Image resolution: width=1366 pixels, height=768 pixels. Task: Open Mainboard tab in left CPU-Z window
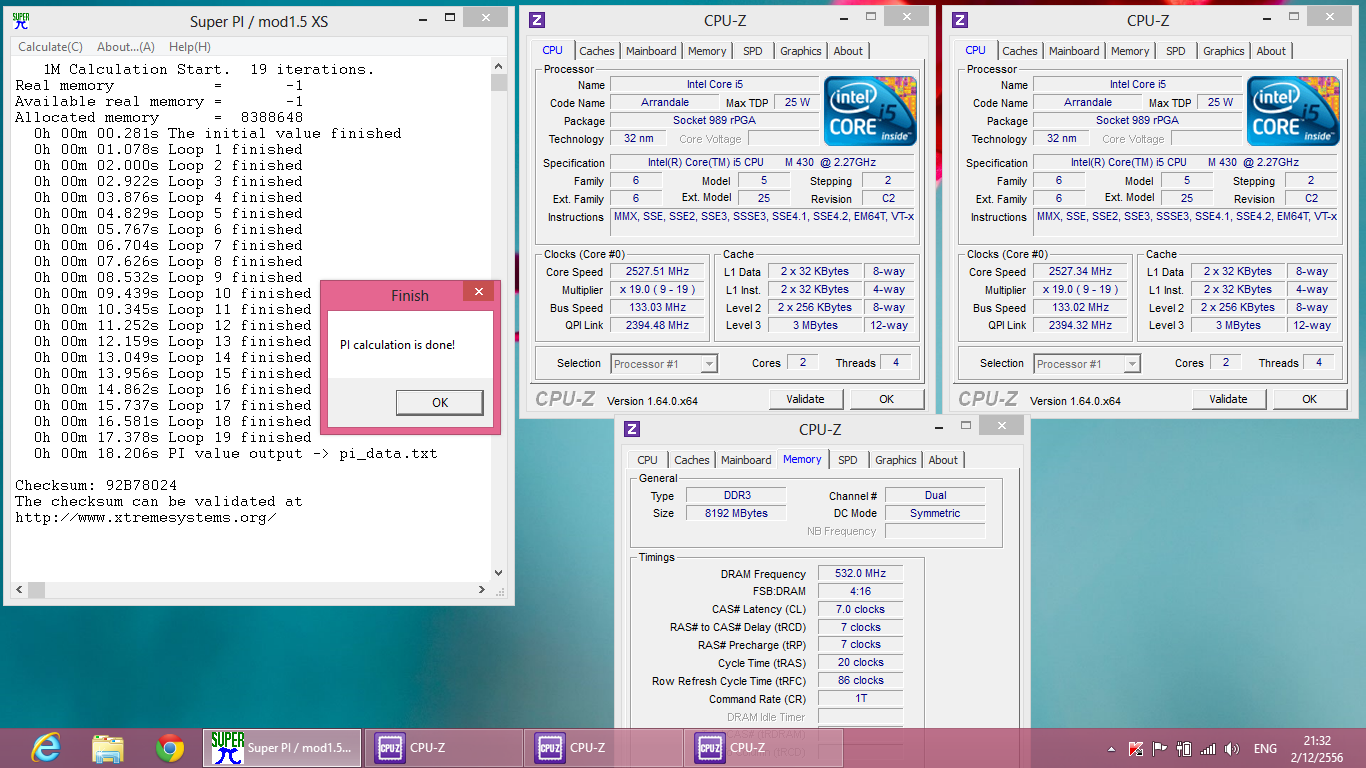(x=651, y=51)
